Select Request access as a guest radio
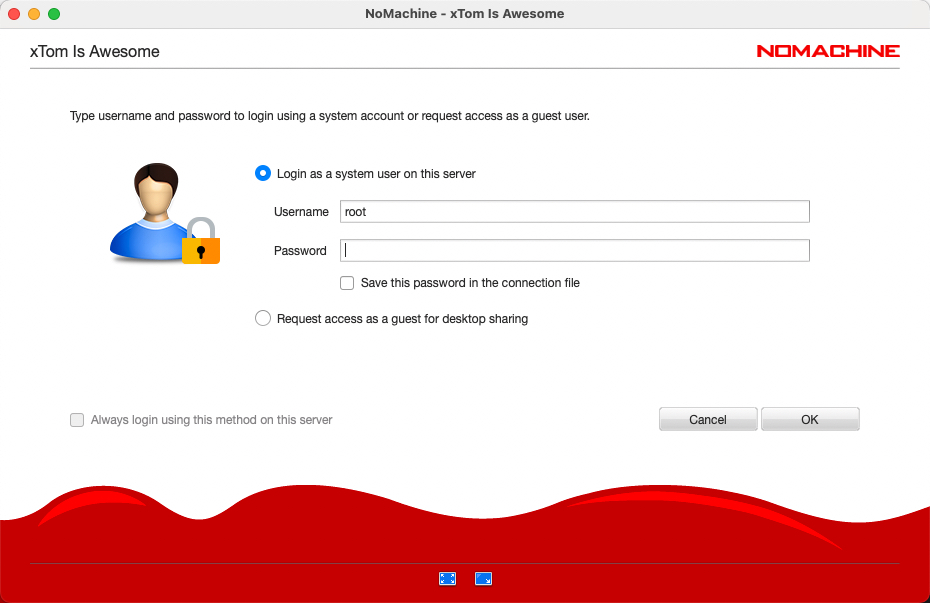 (x=263, y=318)
